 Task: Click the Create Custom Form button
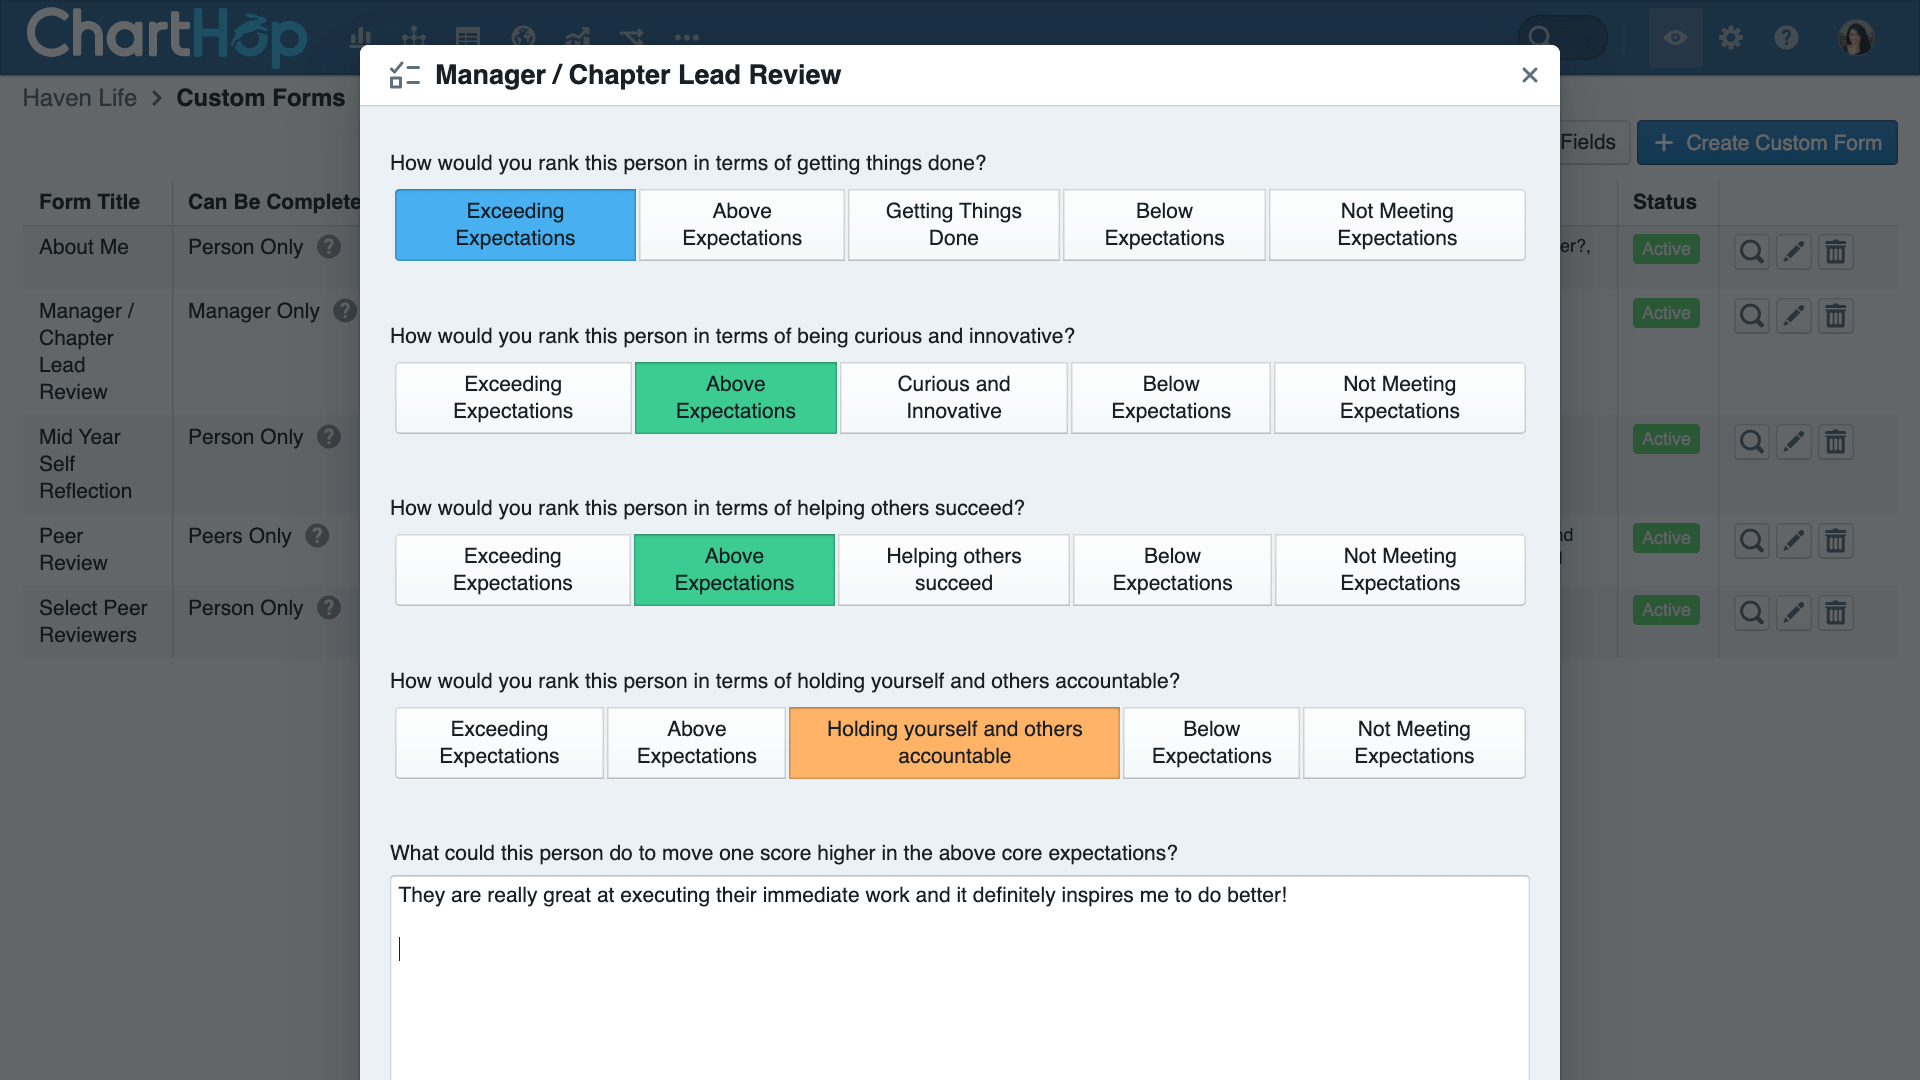pos(1767,143)
